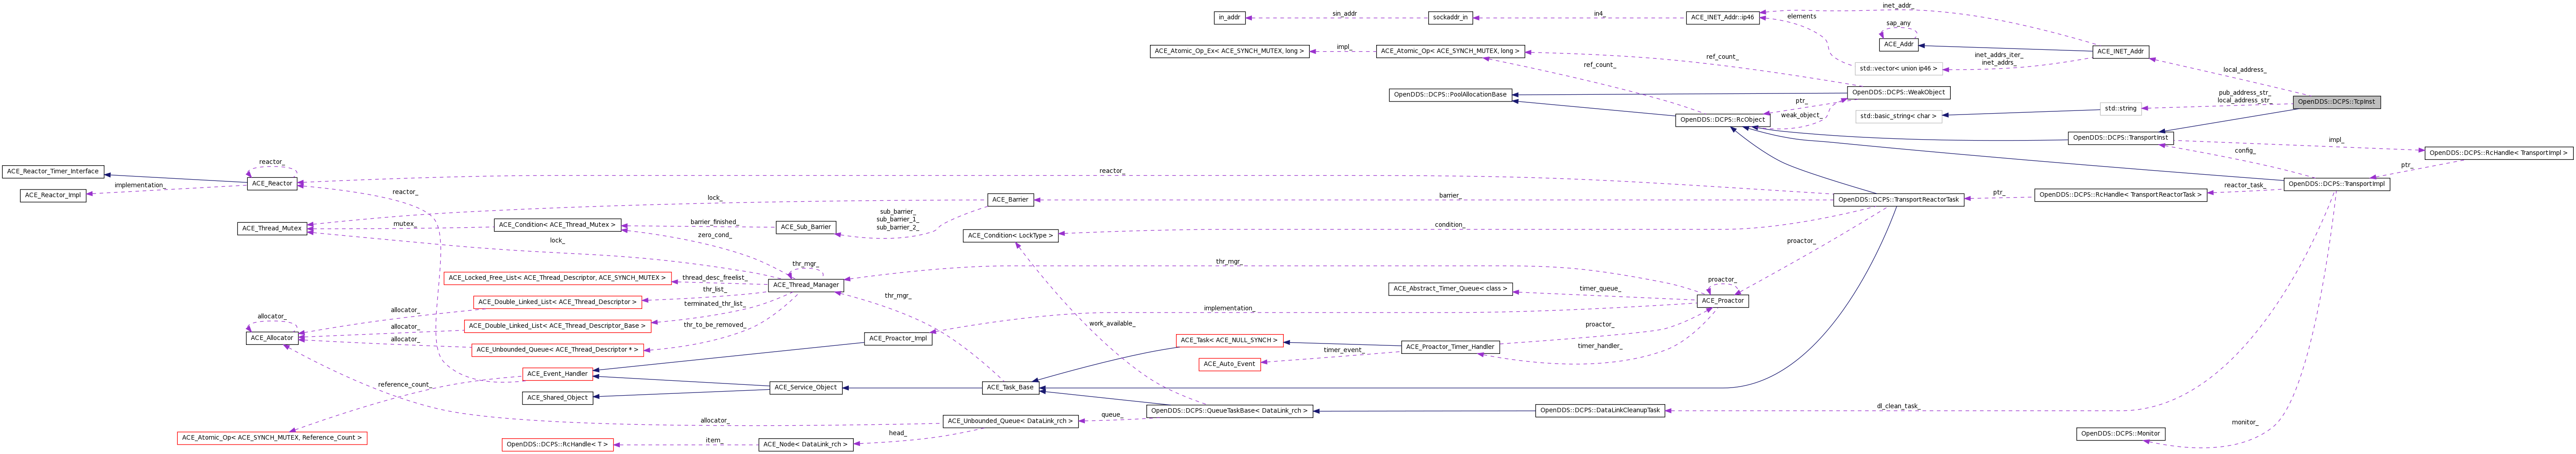Click ACE_Abstract_Timer_Queue< class > node

click(1450, 289)
